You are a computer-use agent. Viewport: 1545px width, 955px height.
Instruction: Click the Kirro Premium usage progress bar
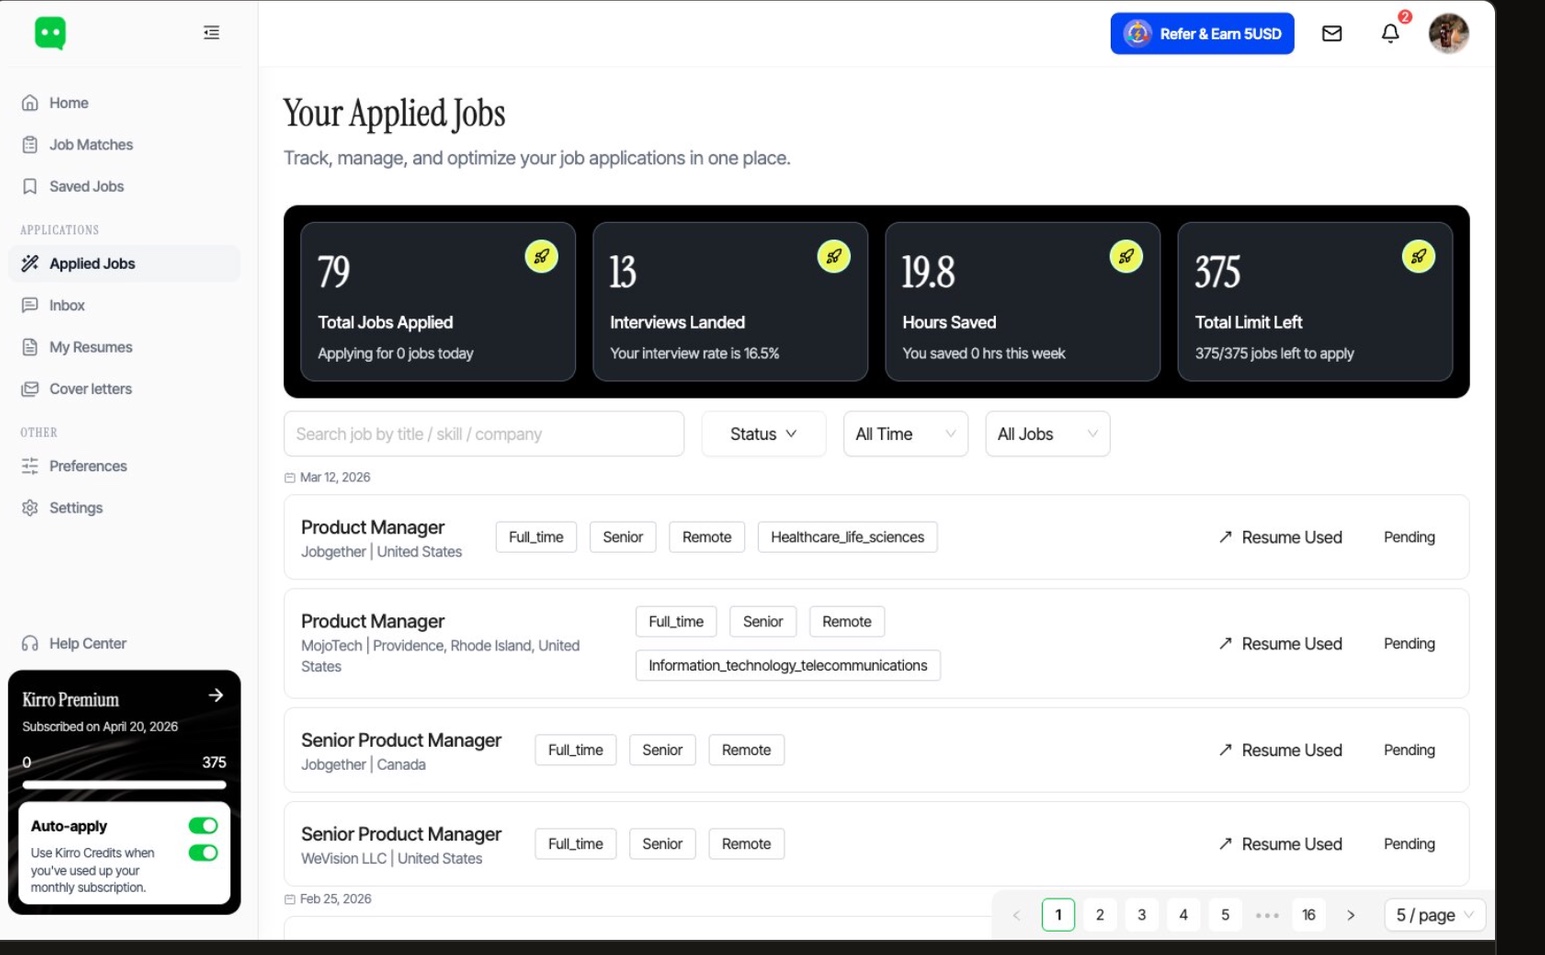pos(124,785)
